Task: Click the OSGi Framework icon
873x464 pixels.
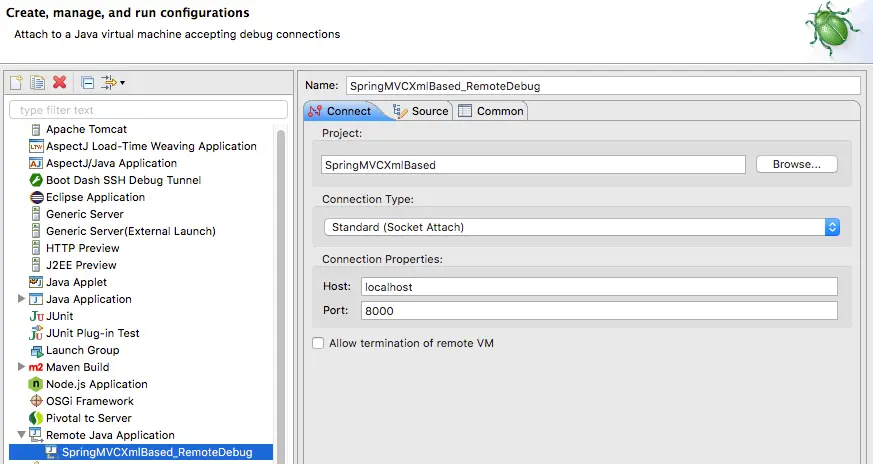Action: coord(36,401)
